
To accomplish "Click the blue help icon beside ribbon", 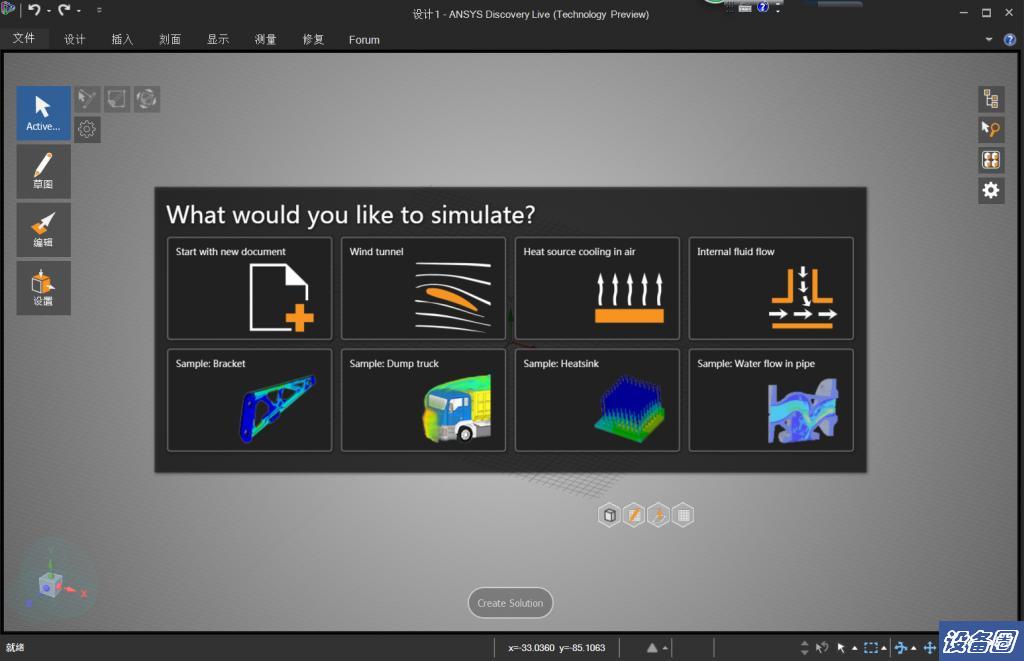I will click(1010, 40).
